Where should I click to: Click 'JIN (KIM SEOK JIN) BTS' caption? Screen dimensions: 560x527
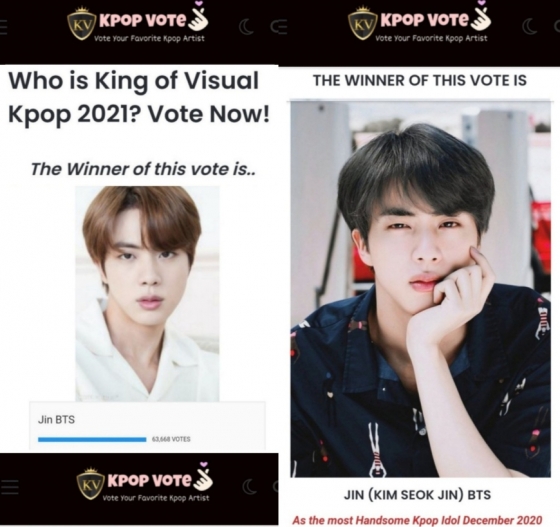tap(418, 495)
